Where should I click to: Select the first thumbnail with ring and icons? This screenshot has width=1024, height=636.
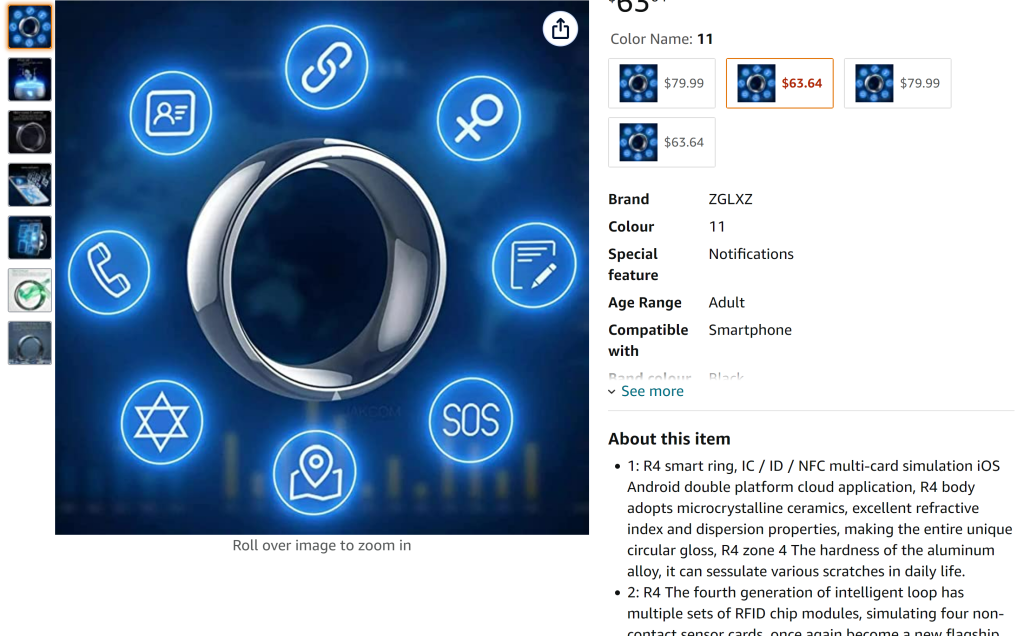coord(30,27)
